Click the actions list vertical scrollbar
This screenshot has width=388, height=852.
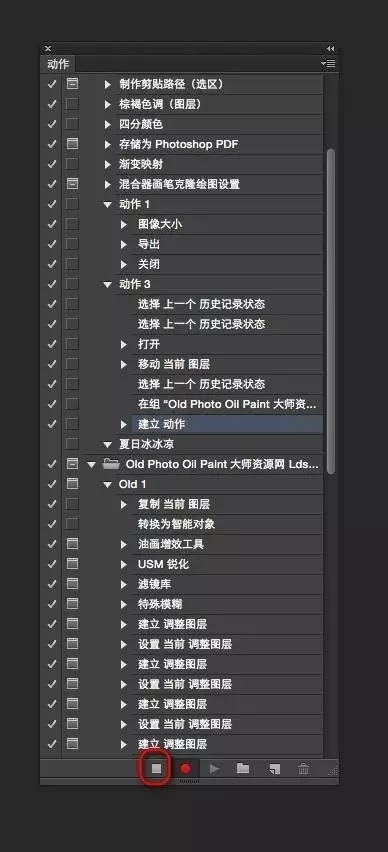click(330, 311)
